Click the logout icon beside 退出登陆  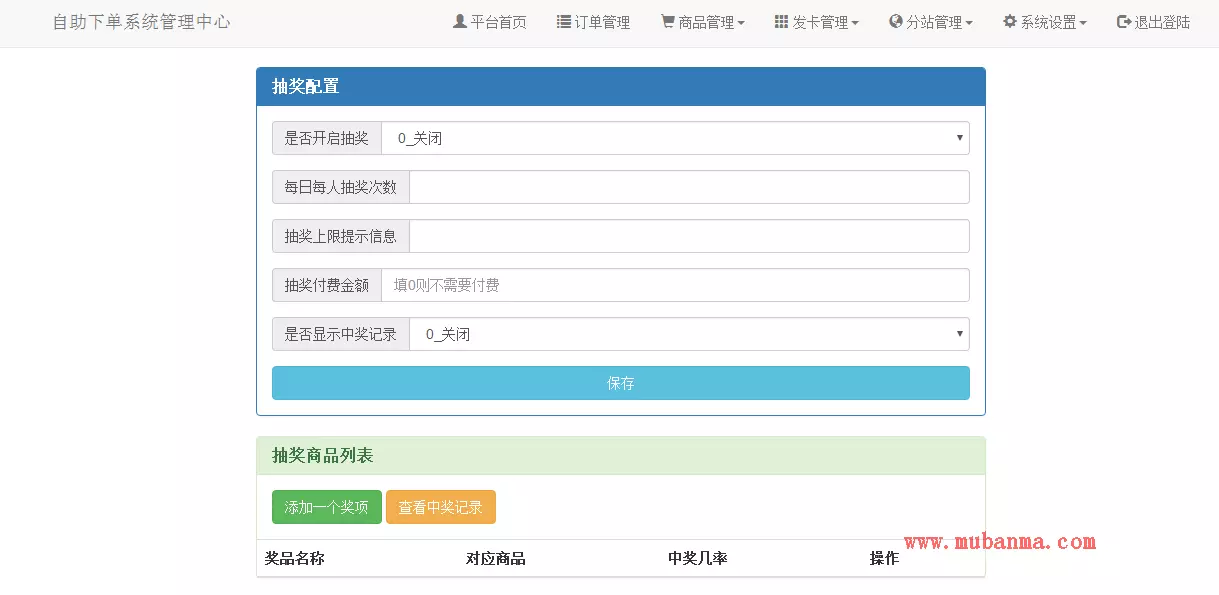coord(1124,22)
